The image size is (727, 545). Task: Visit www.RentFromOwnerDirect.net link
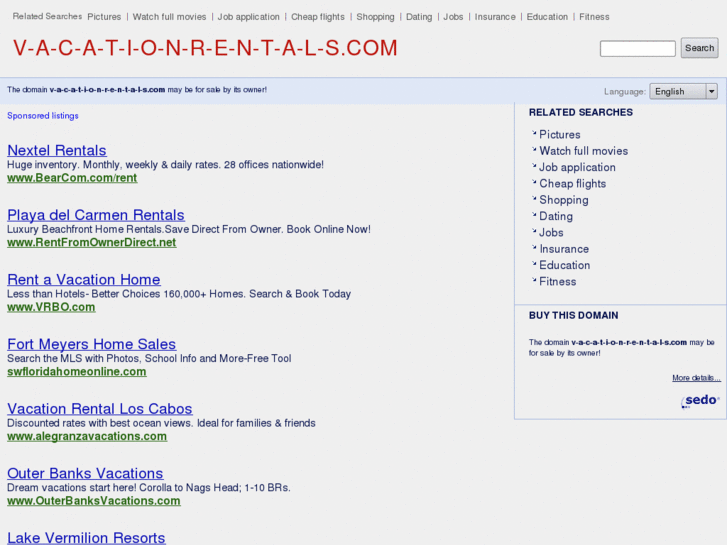[x=91, y=242]
